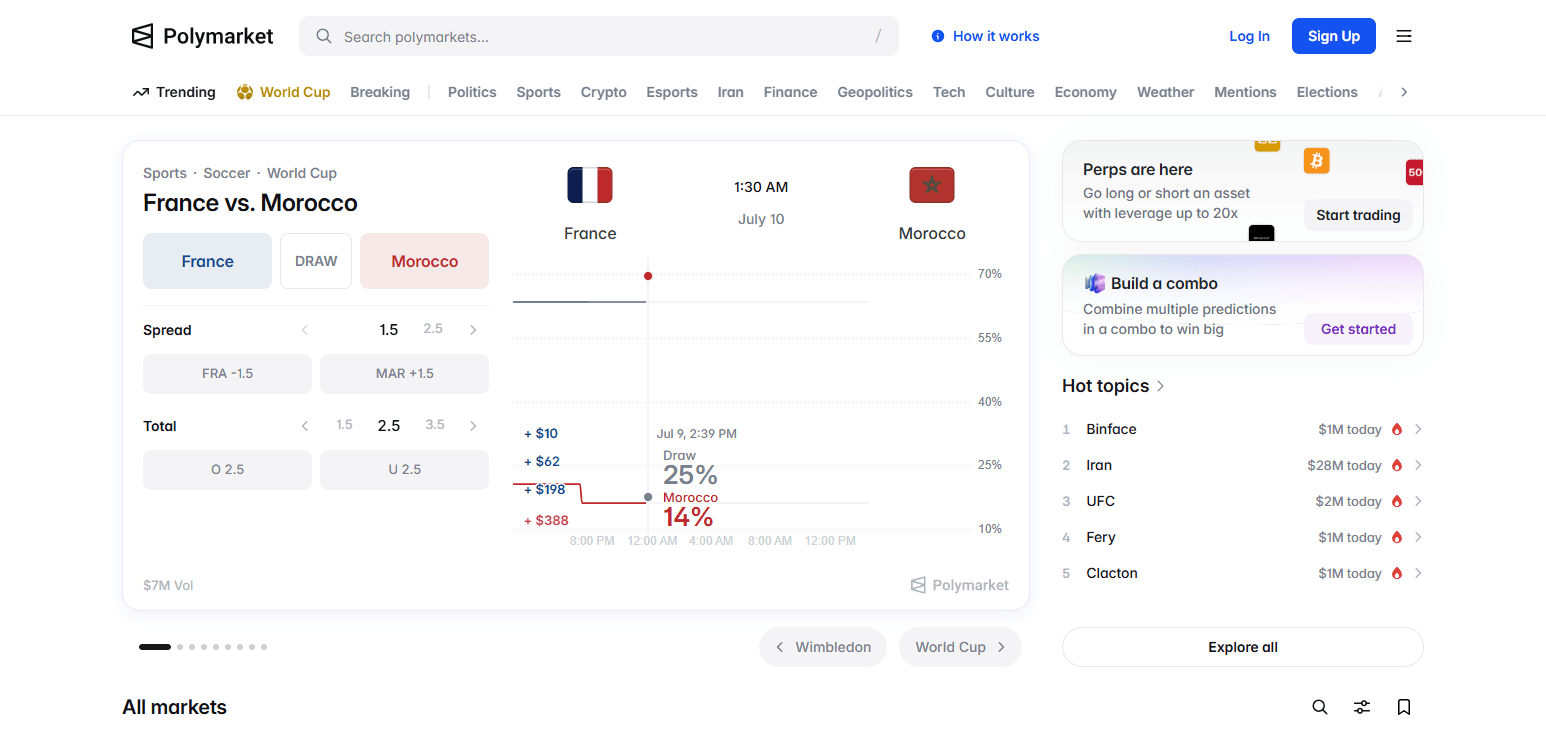The height and width of the screenshot is (732, 1546).
Task: Click the World Cup breadcrumb link
Action: (302, 173)
